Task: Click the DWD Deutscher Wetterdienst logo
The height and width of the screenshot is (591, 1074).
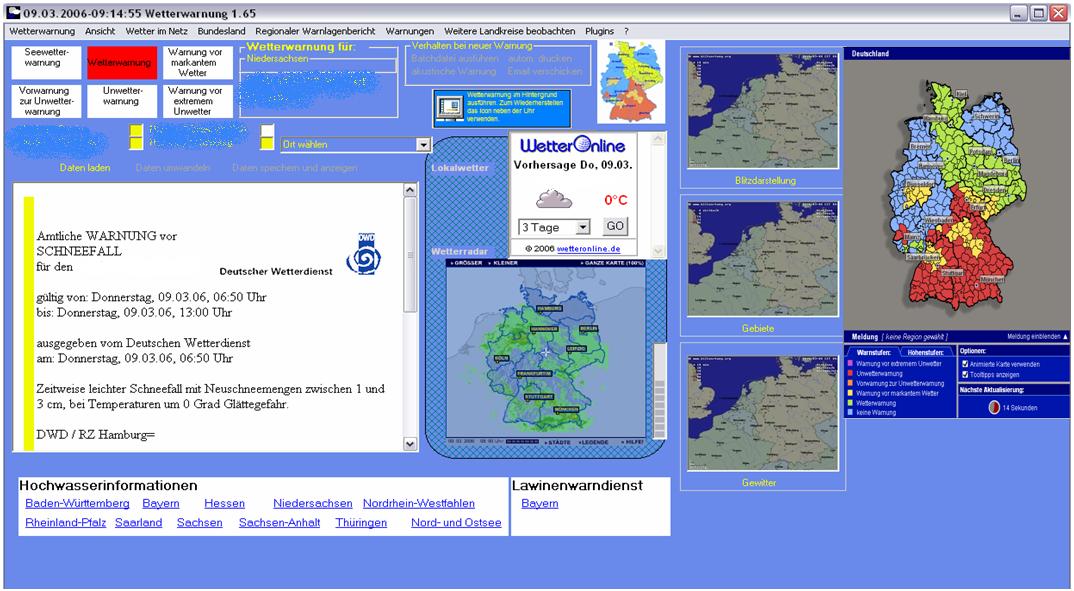Action: [362, 254]
